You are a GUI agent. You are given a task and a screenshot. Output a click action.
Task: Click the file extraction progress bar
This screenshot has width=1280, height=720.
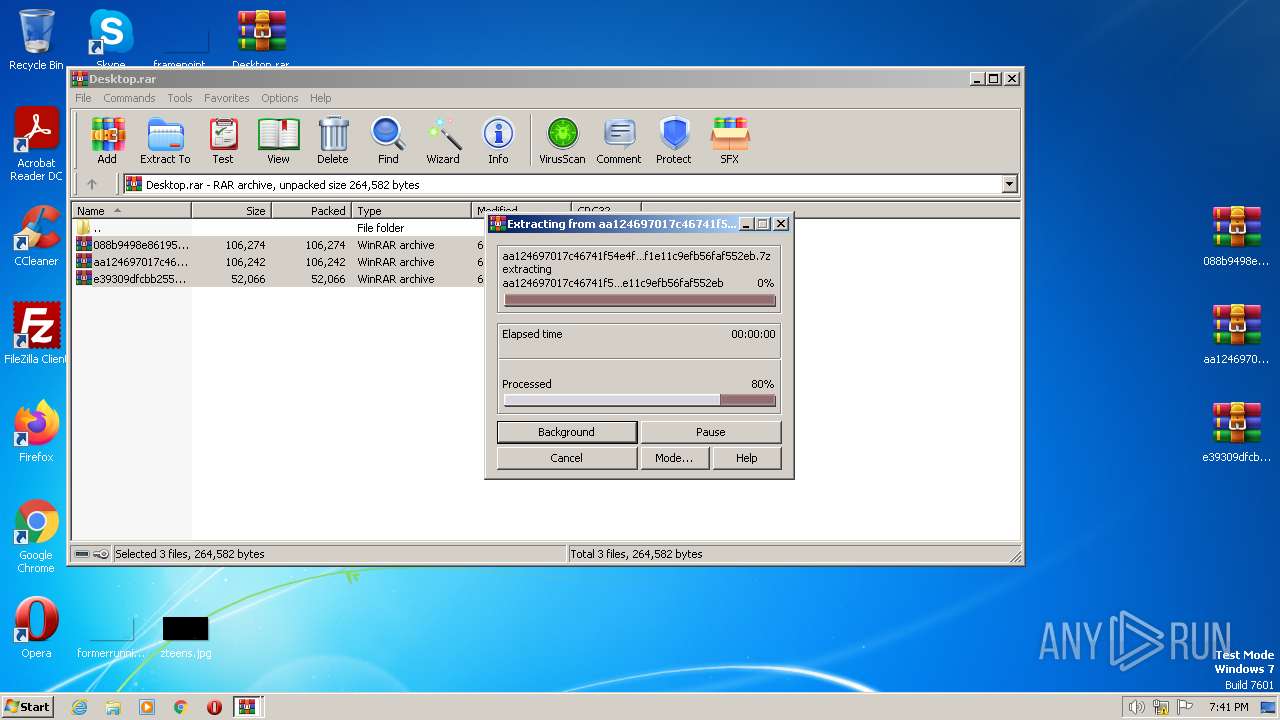click(640, 300)
